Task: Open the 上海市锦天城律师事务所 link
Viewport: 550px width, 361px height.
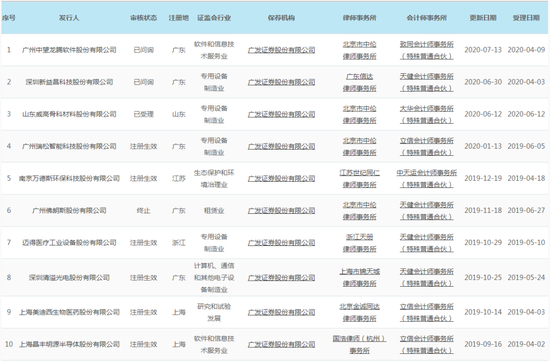Action: [x=360, y=278]
